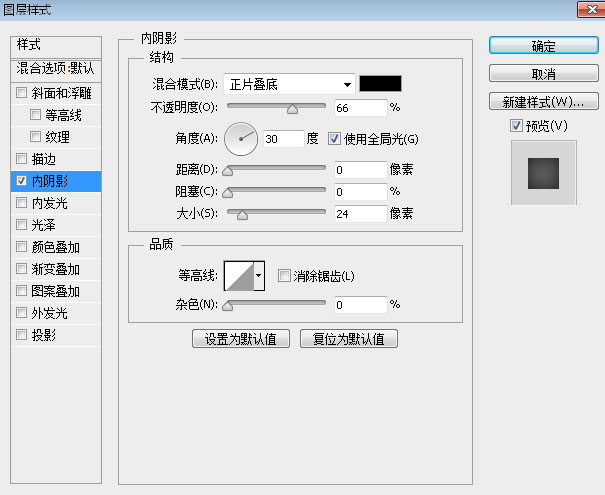This screenshot has height=495, width=605.
Task: Click the 不透明度 value field showing 66
Action: (x=360, y=108)
